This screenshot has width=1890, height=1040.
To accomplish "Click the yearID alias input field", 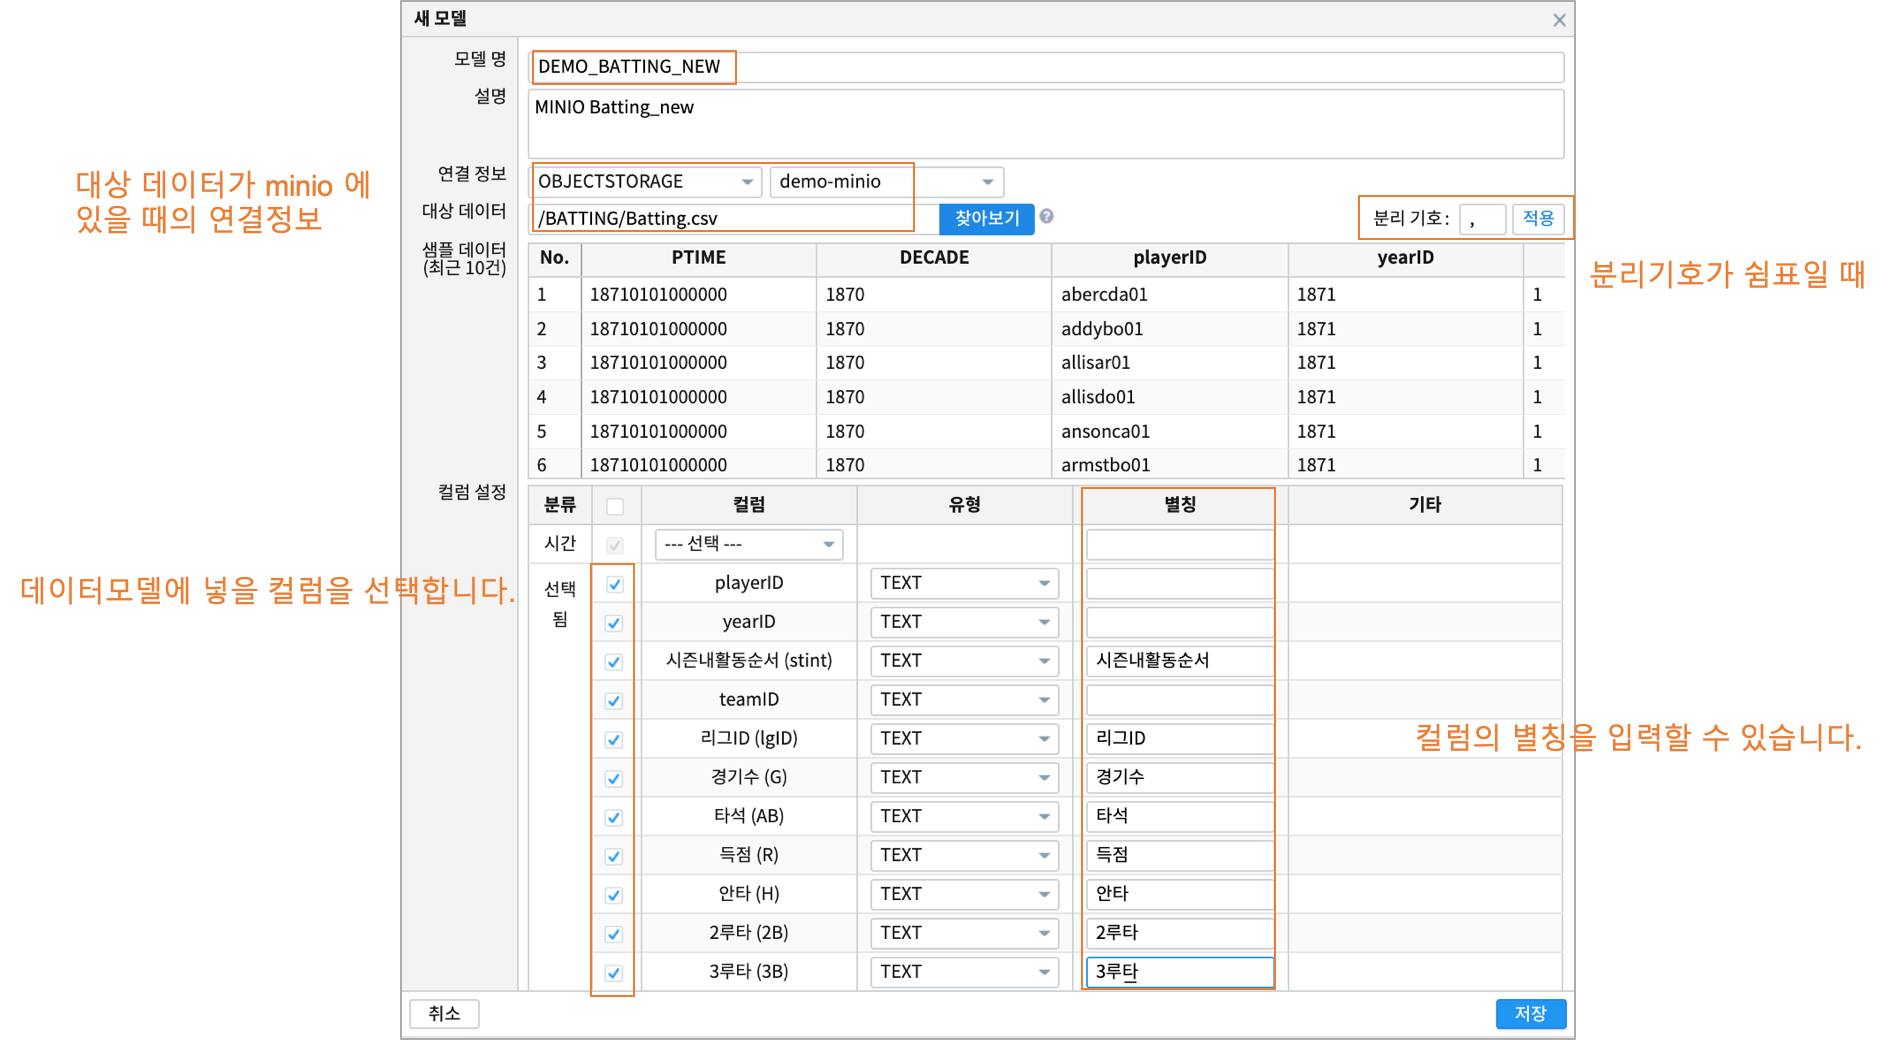I will 1180,622.
